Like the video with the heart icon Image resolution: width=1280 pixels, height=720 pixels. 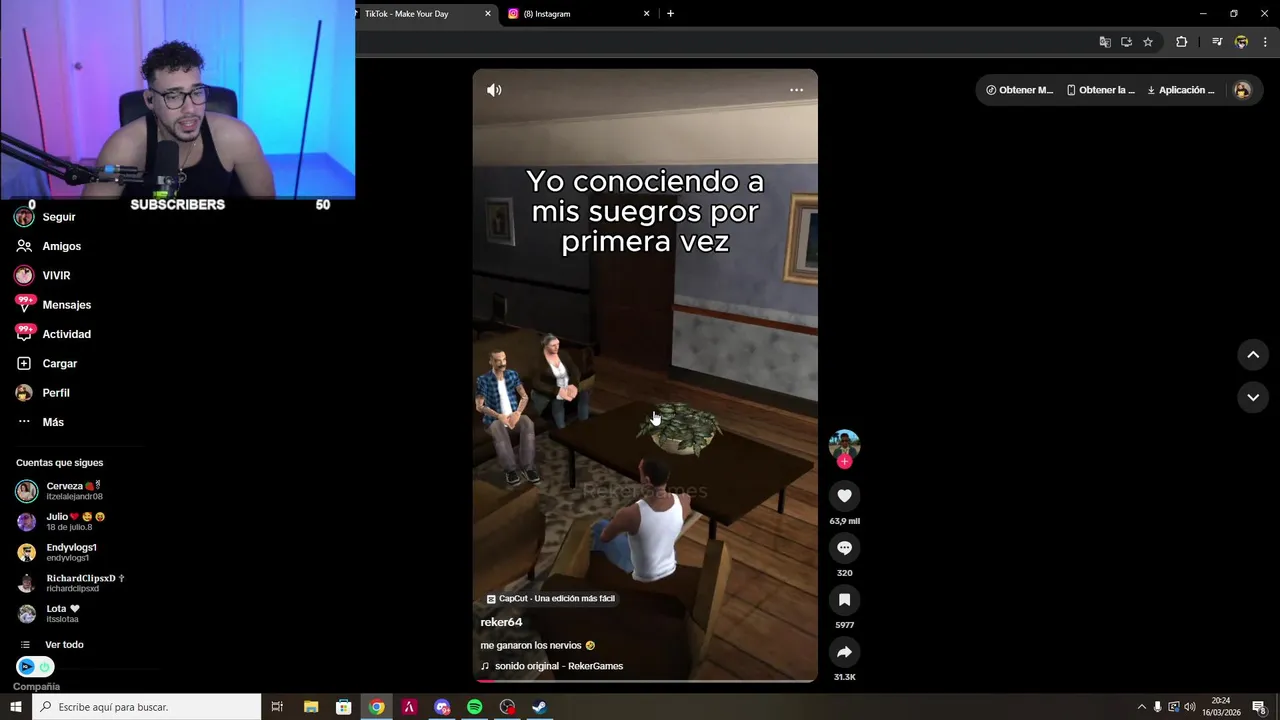[844, 496]
